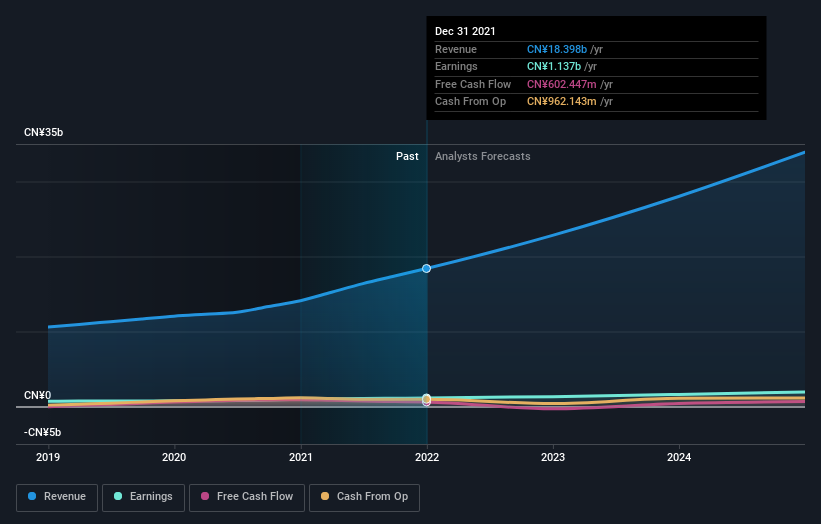
Task: Click the 2020 x-axis label
Action: 174,457
